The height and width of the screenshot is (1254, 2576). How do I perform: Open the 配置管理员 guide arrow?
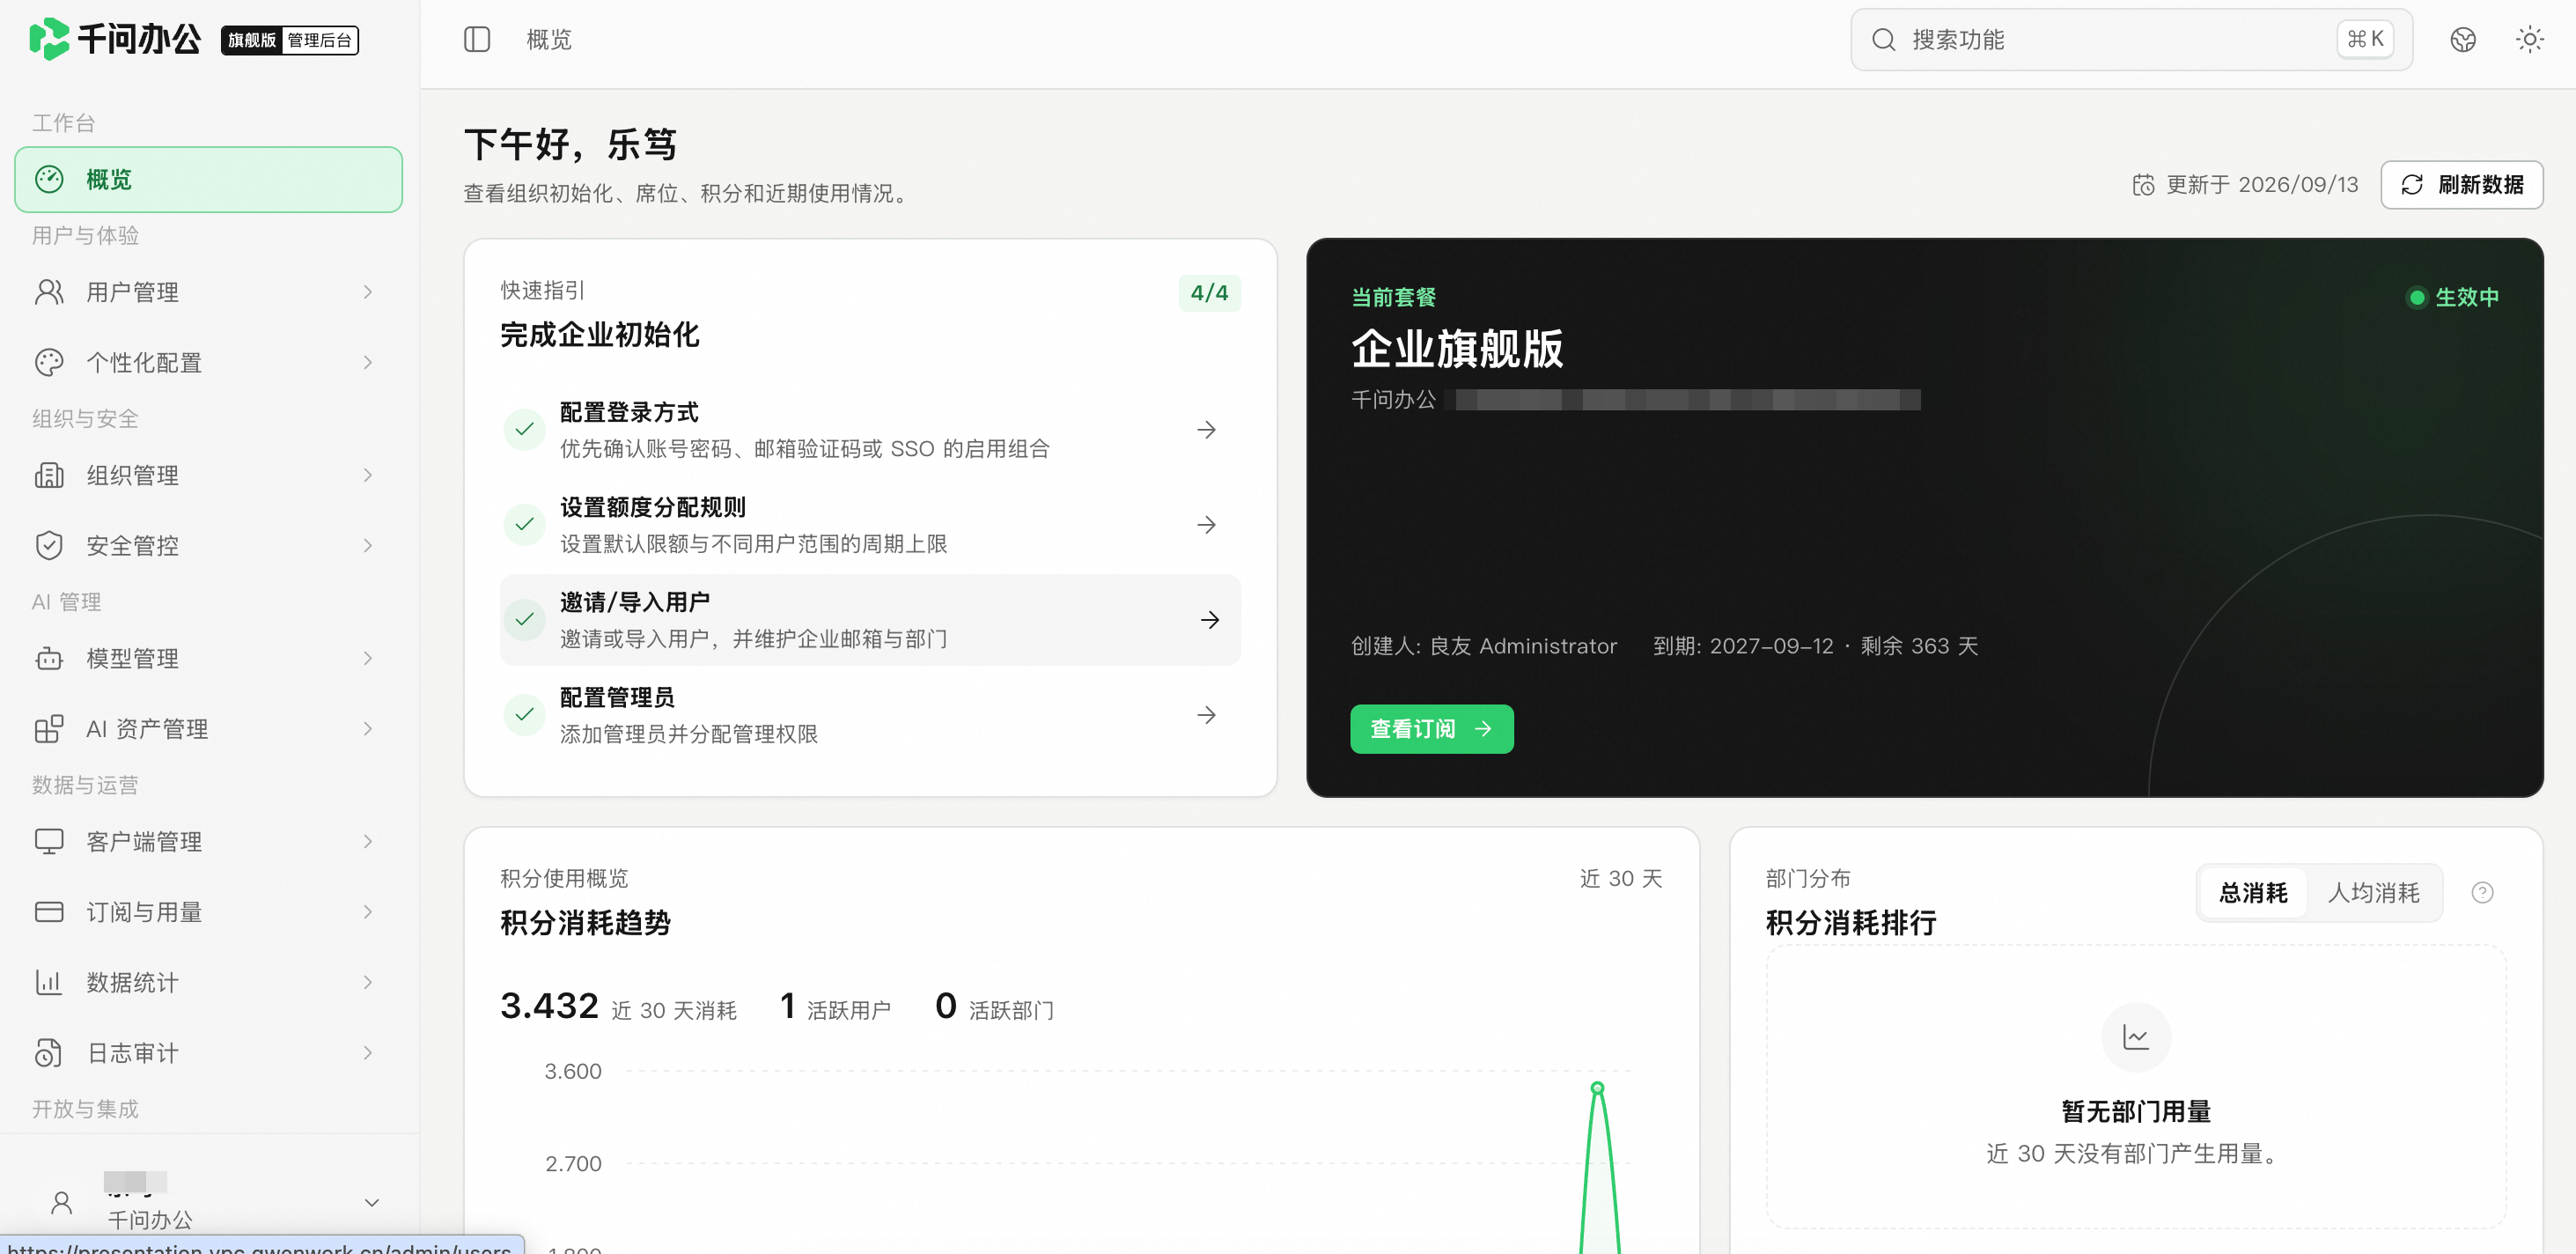[1207, 714]
